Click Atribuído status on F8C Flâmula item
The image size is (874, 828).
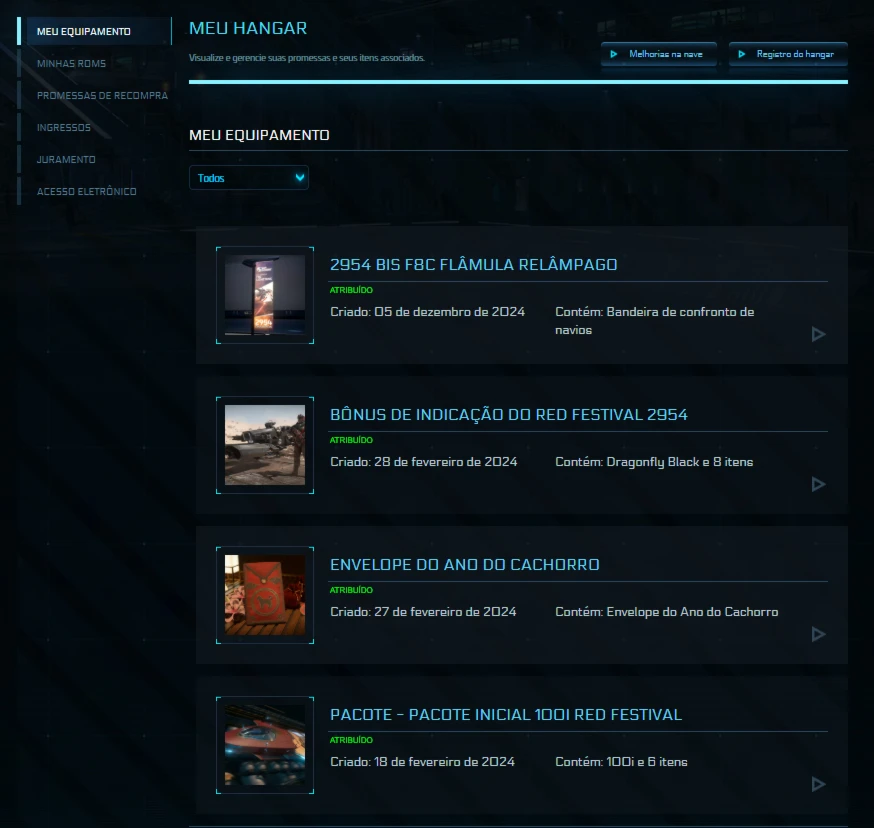click(351, 290)
